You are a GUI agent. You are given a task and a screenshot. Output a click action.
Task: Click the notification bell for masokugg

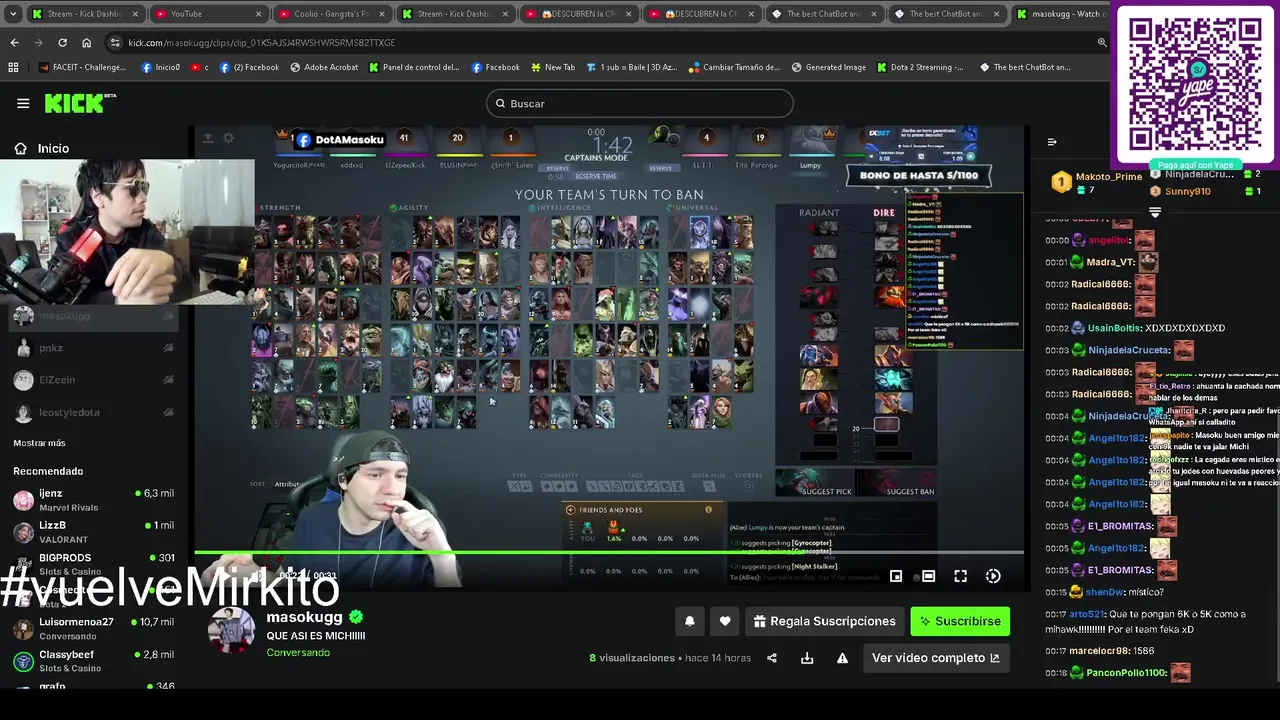coord(689,621)
